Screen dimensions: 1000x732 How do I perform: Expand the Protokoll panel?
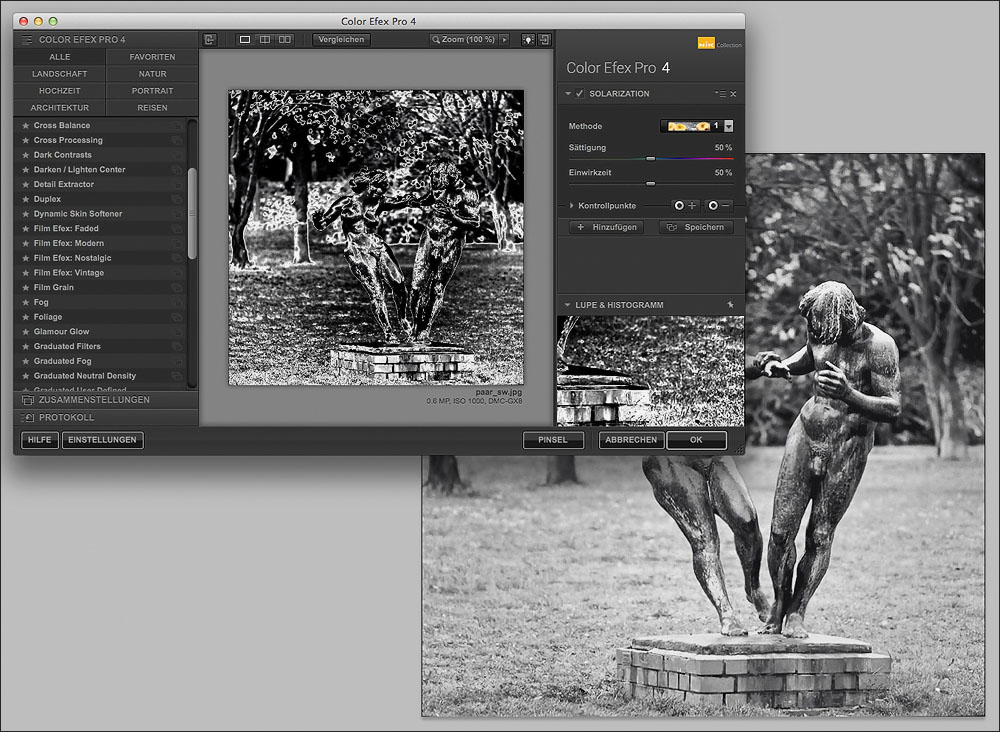(106, 418)
